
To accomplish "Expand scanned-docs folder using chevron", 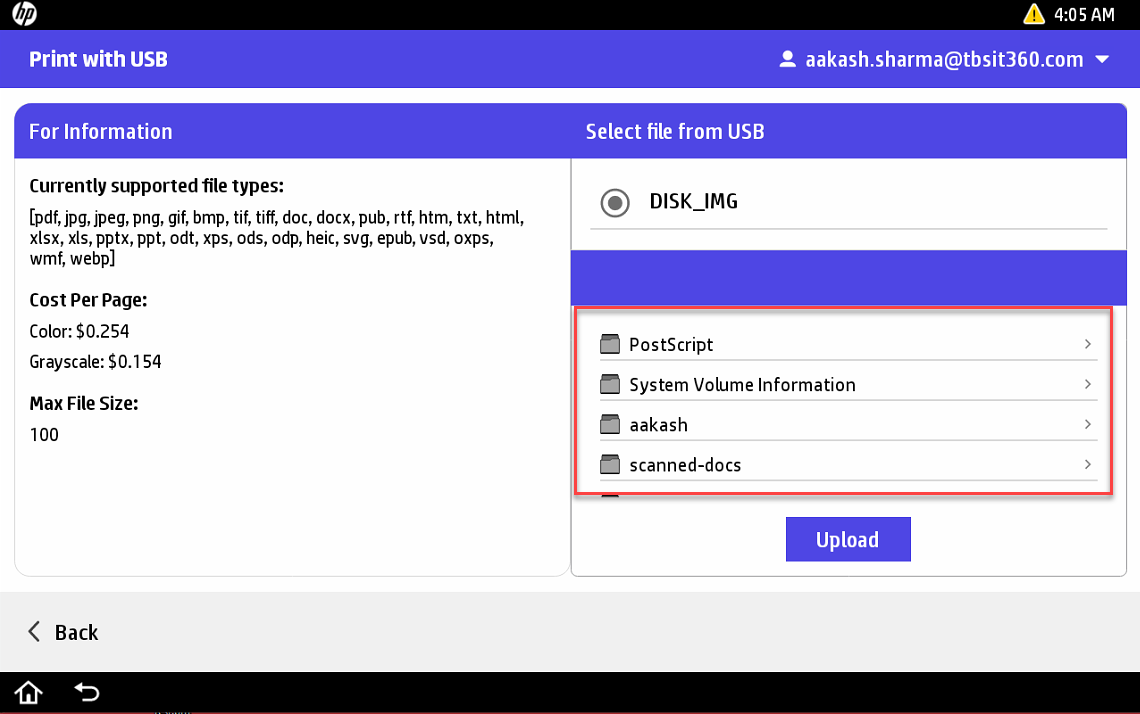I will point(1088,464).
